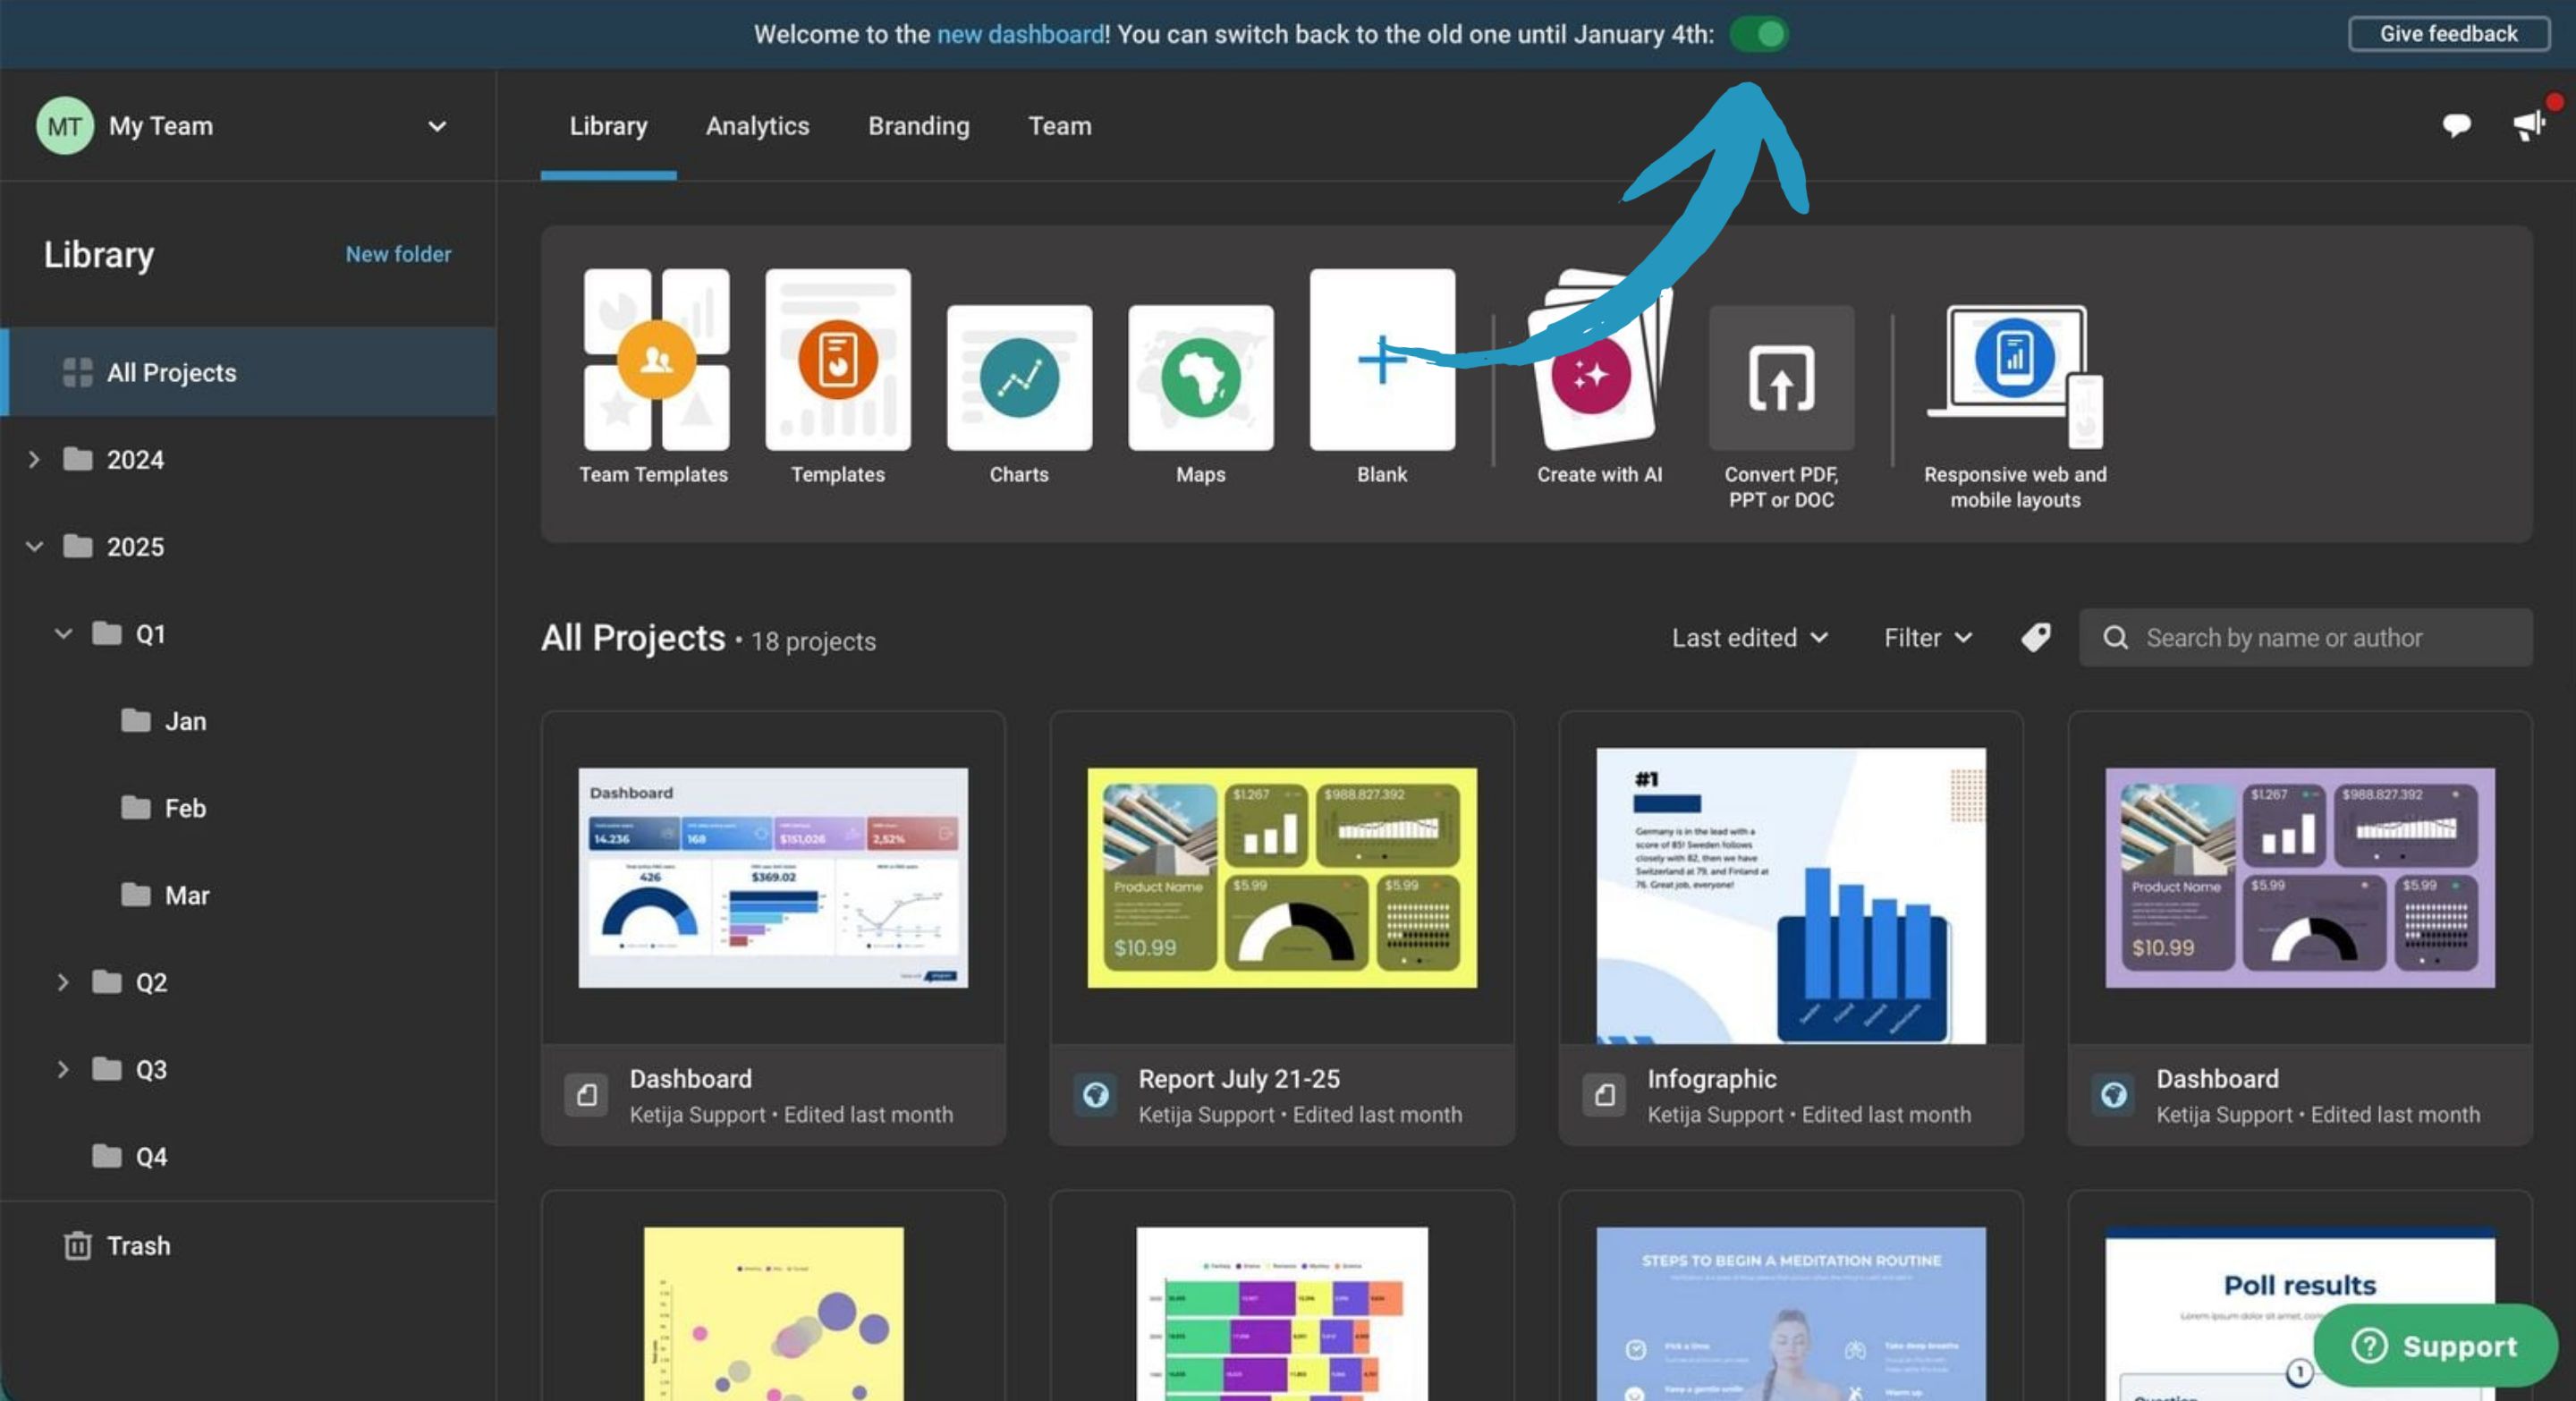The image size is (2576, 1401).
Task: Open the Last edited sort dropdown
Action: [1750, 638]
